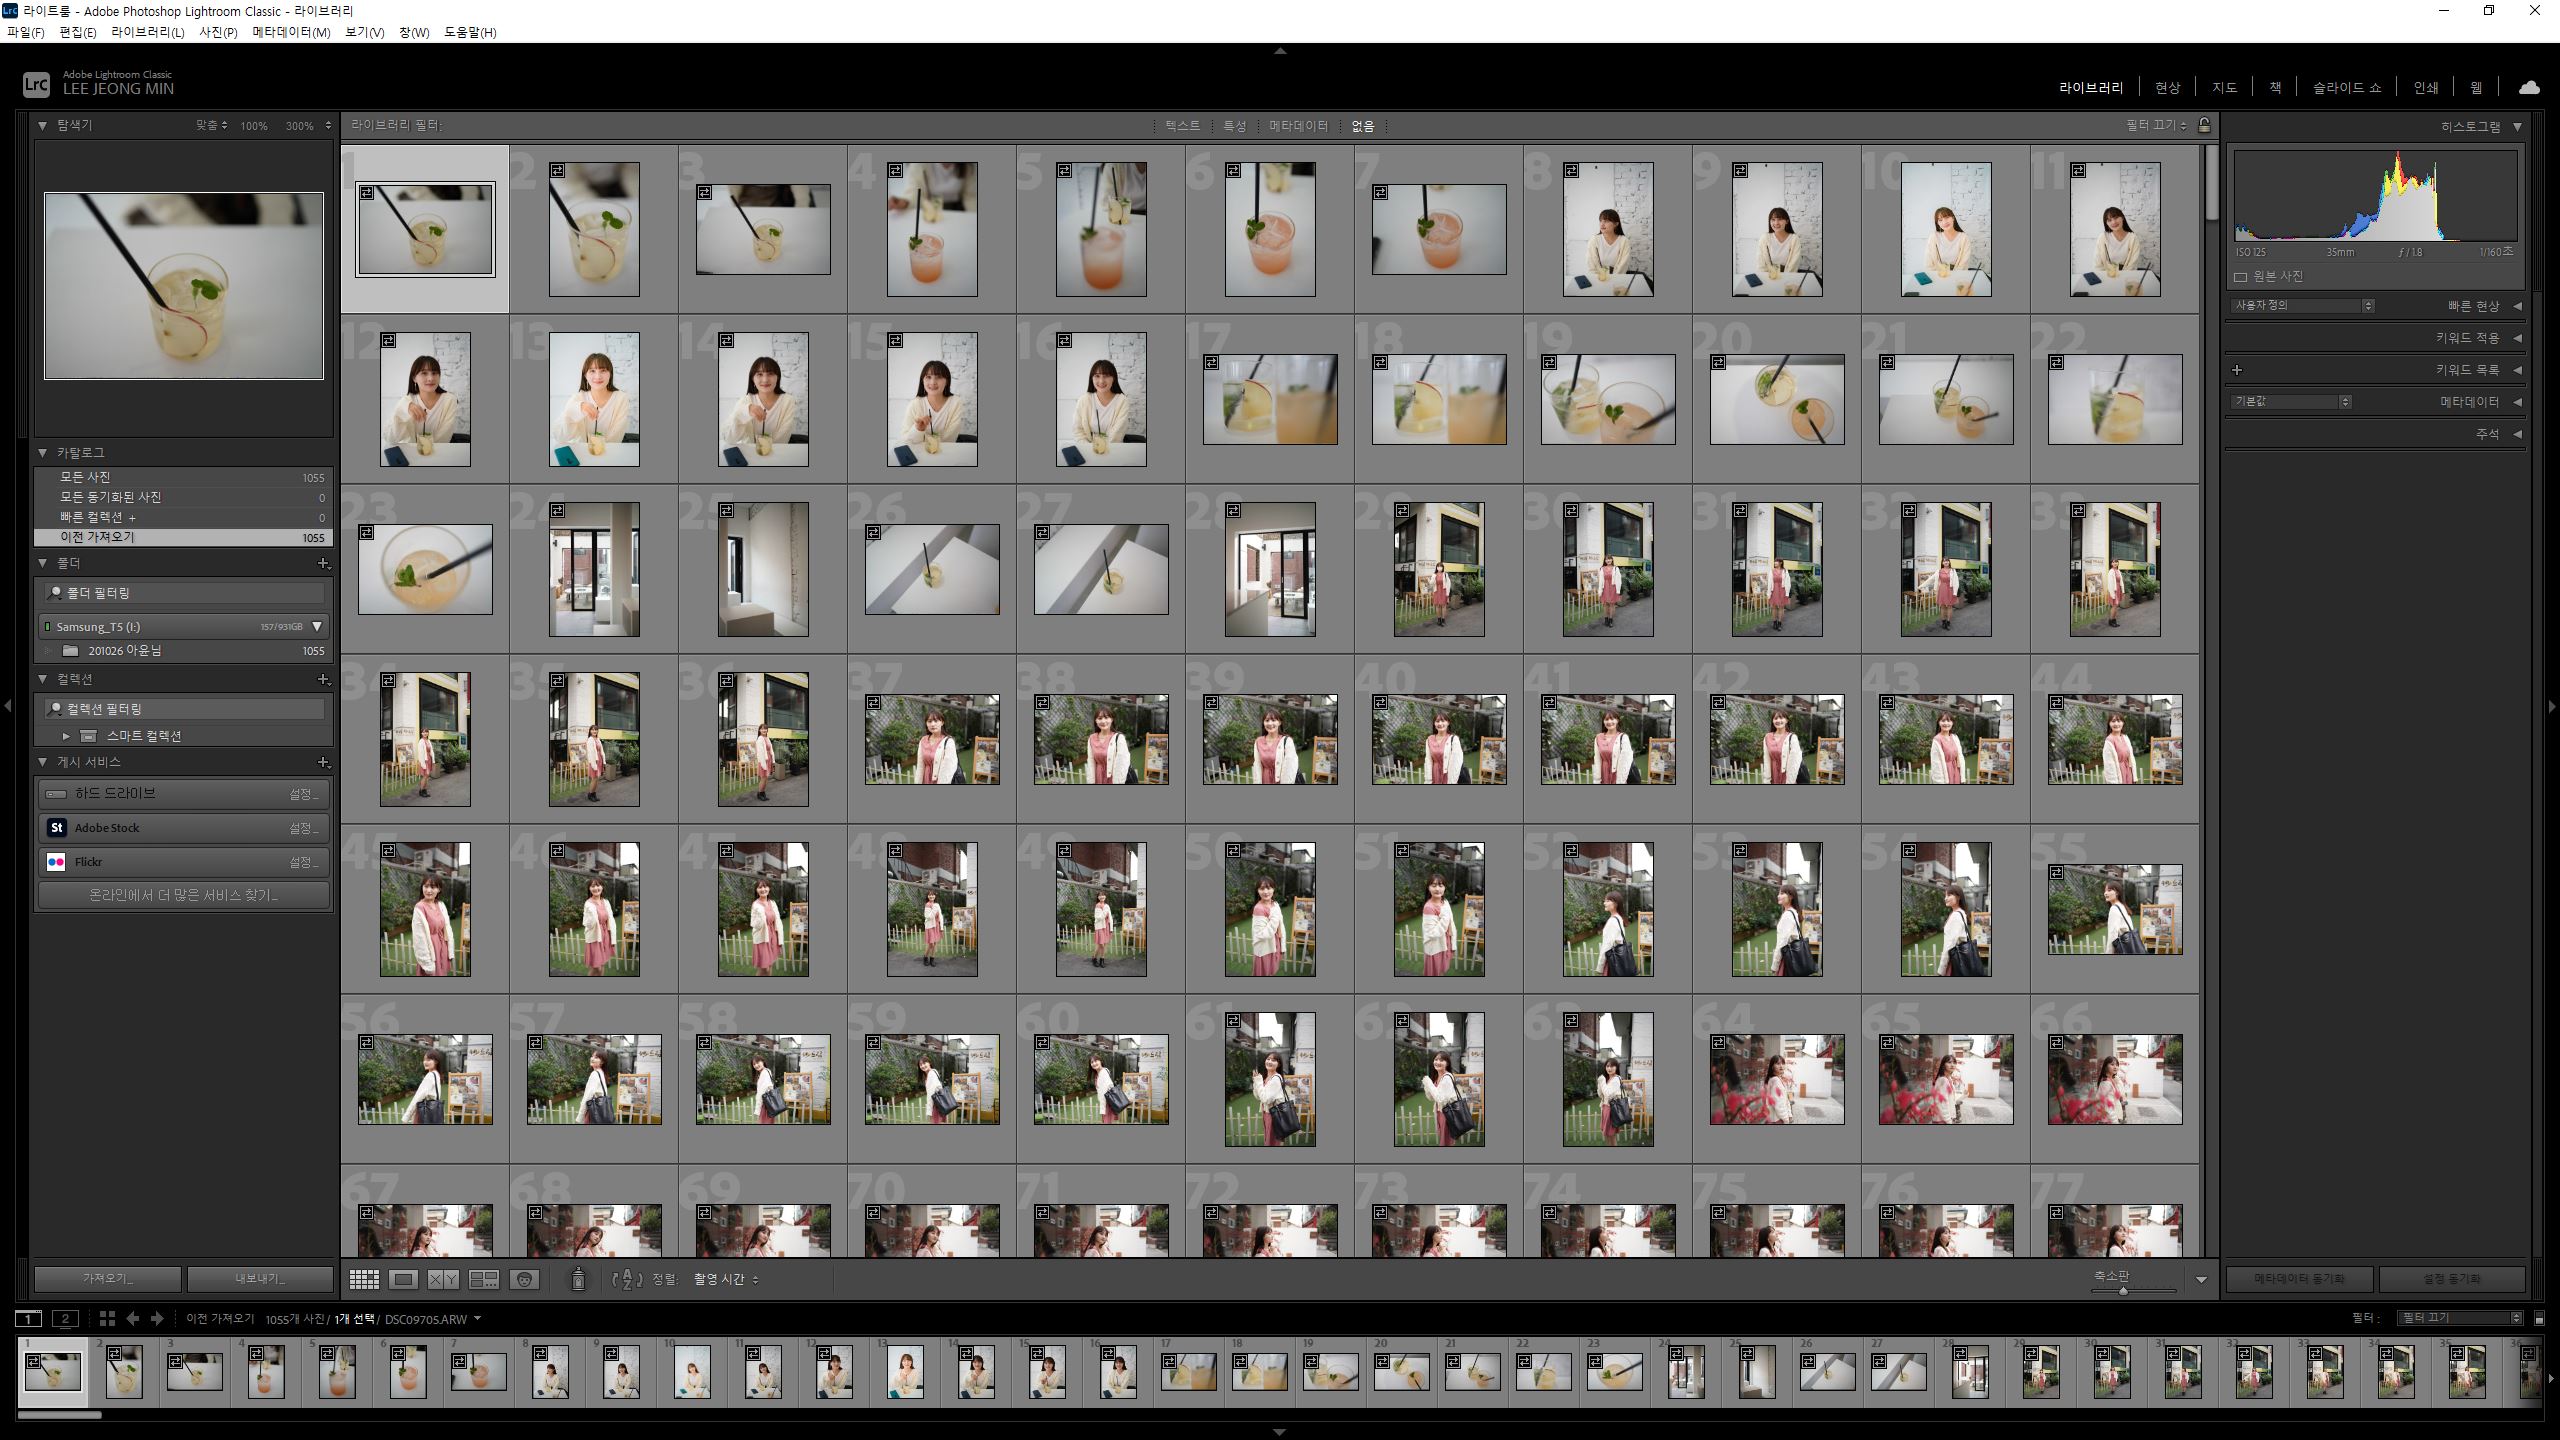
Task: Collapse the 카탈로그 panel triangle
Action: click(x=43, y=453)
